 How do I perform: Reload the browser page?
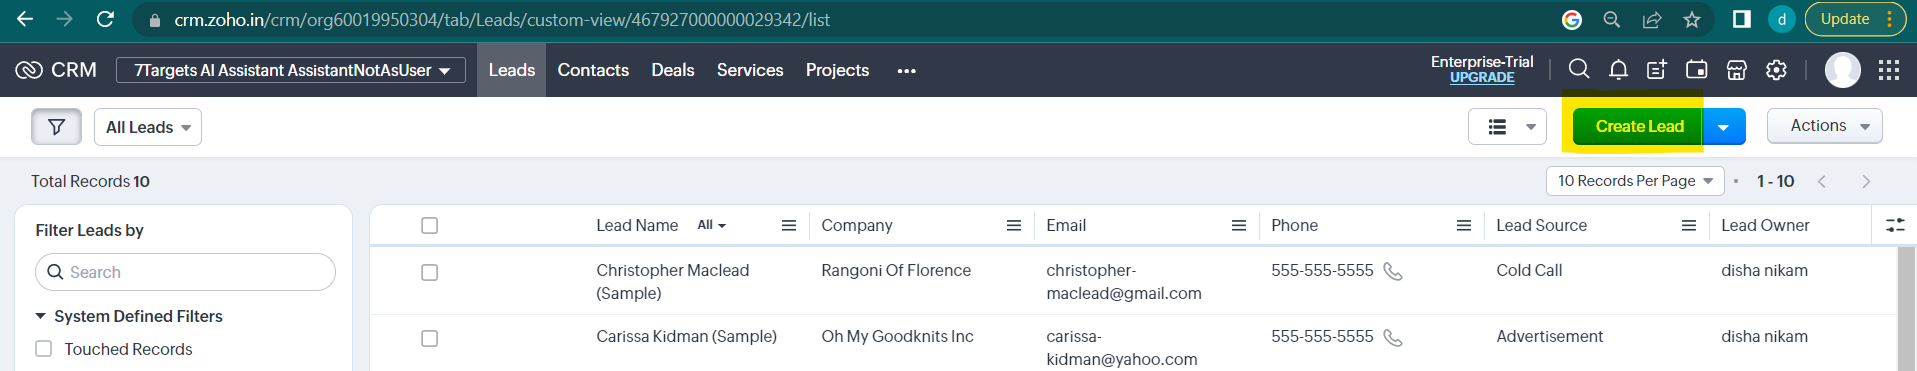point(105,19)
